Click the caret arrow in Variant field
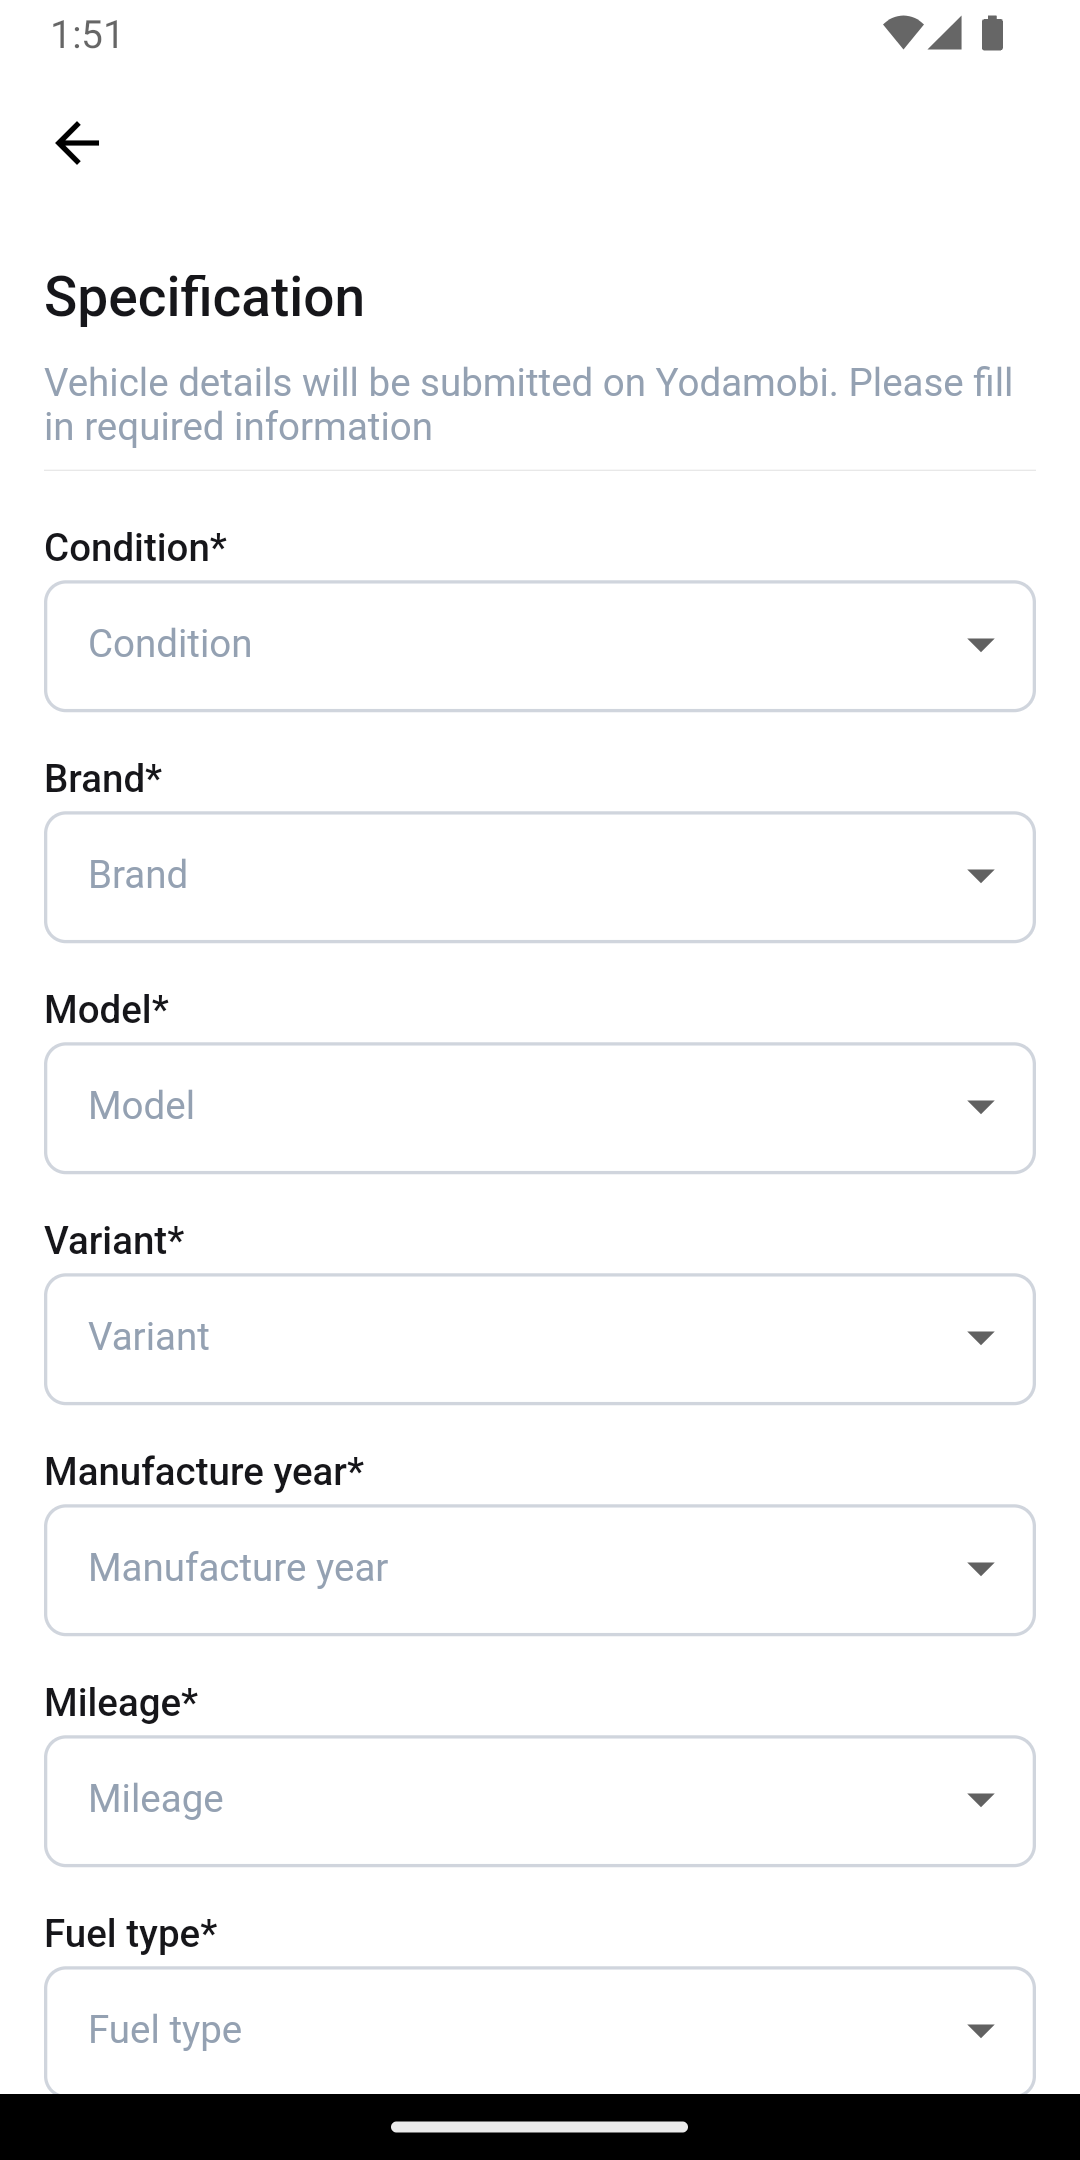Viewport: 1080px width, 2160px height. (980, 1338)
